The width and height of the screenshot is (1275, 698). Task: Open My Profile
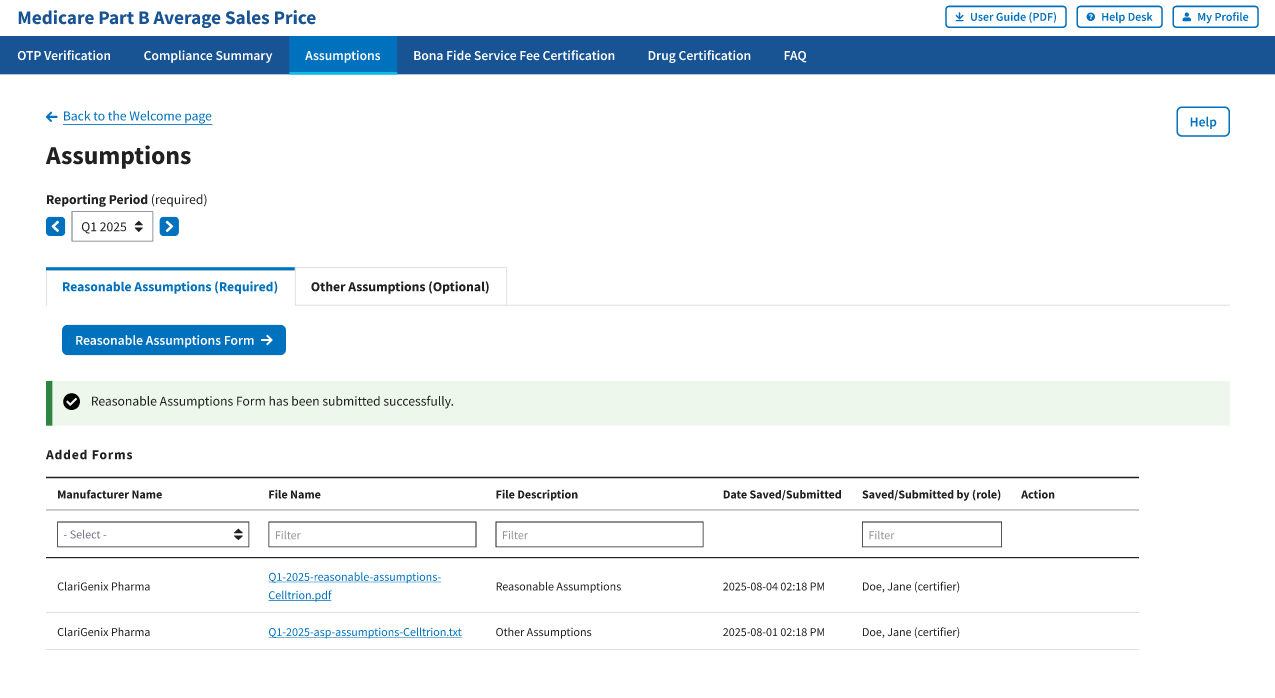tap(1215, 17)
